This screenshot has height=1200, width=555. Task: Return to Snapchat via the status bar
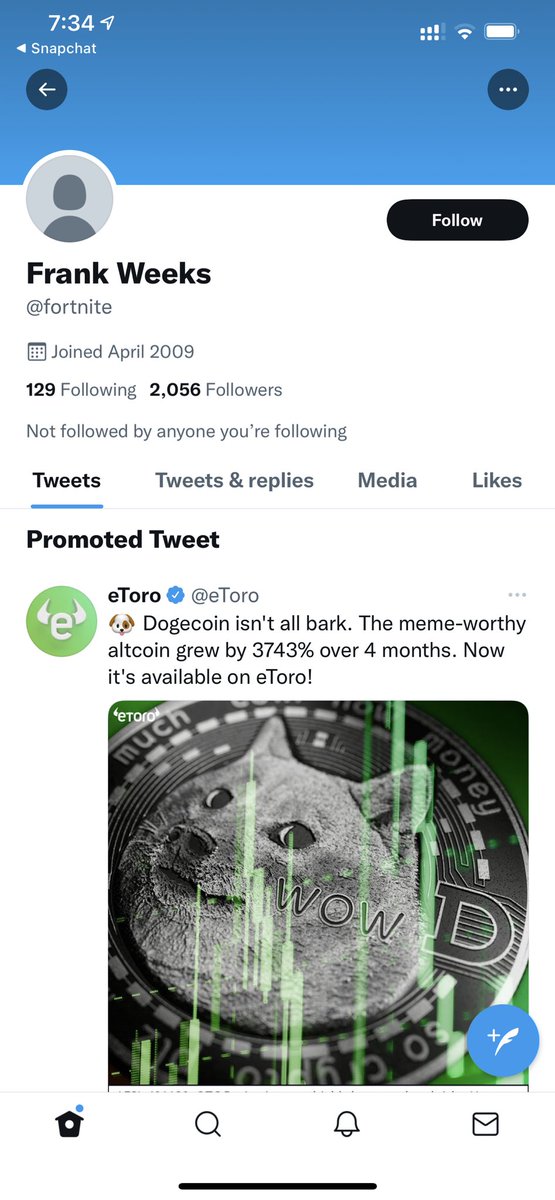[57, 48]
